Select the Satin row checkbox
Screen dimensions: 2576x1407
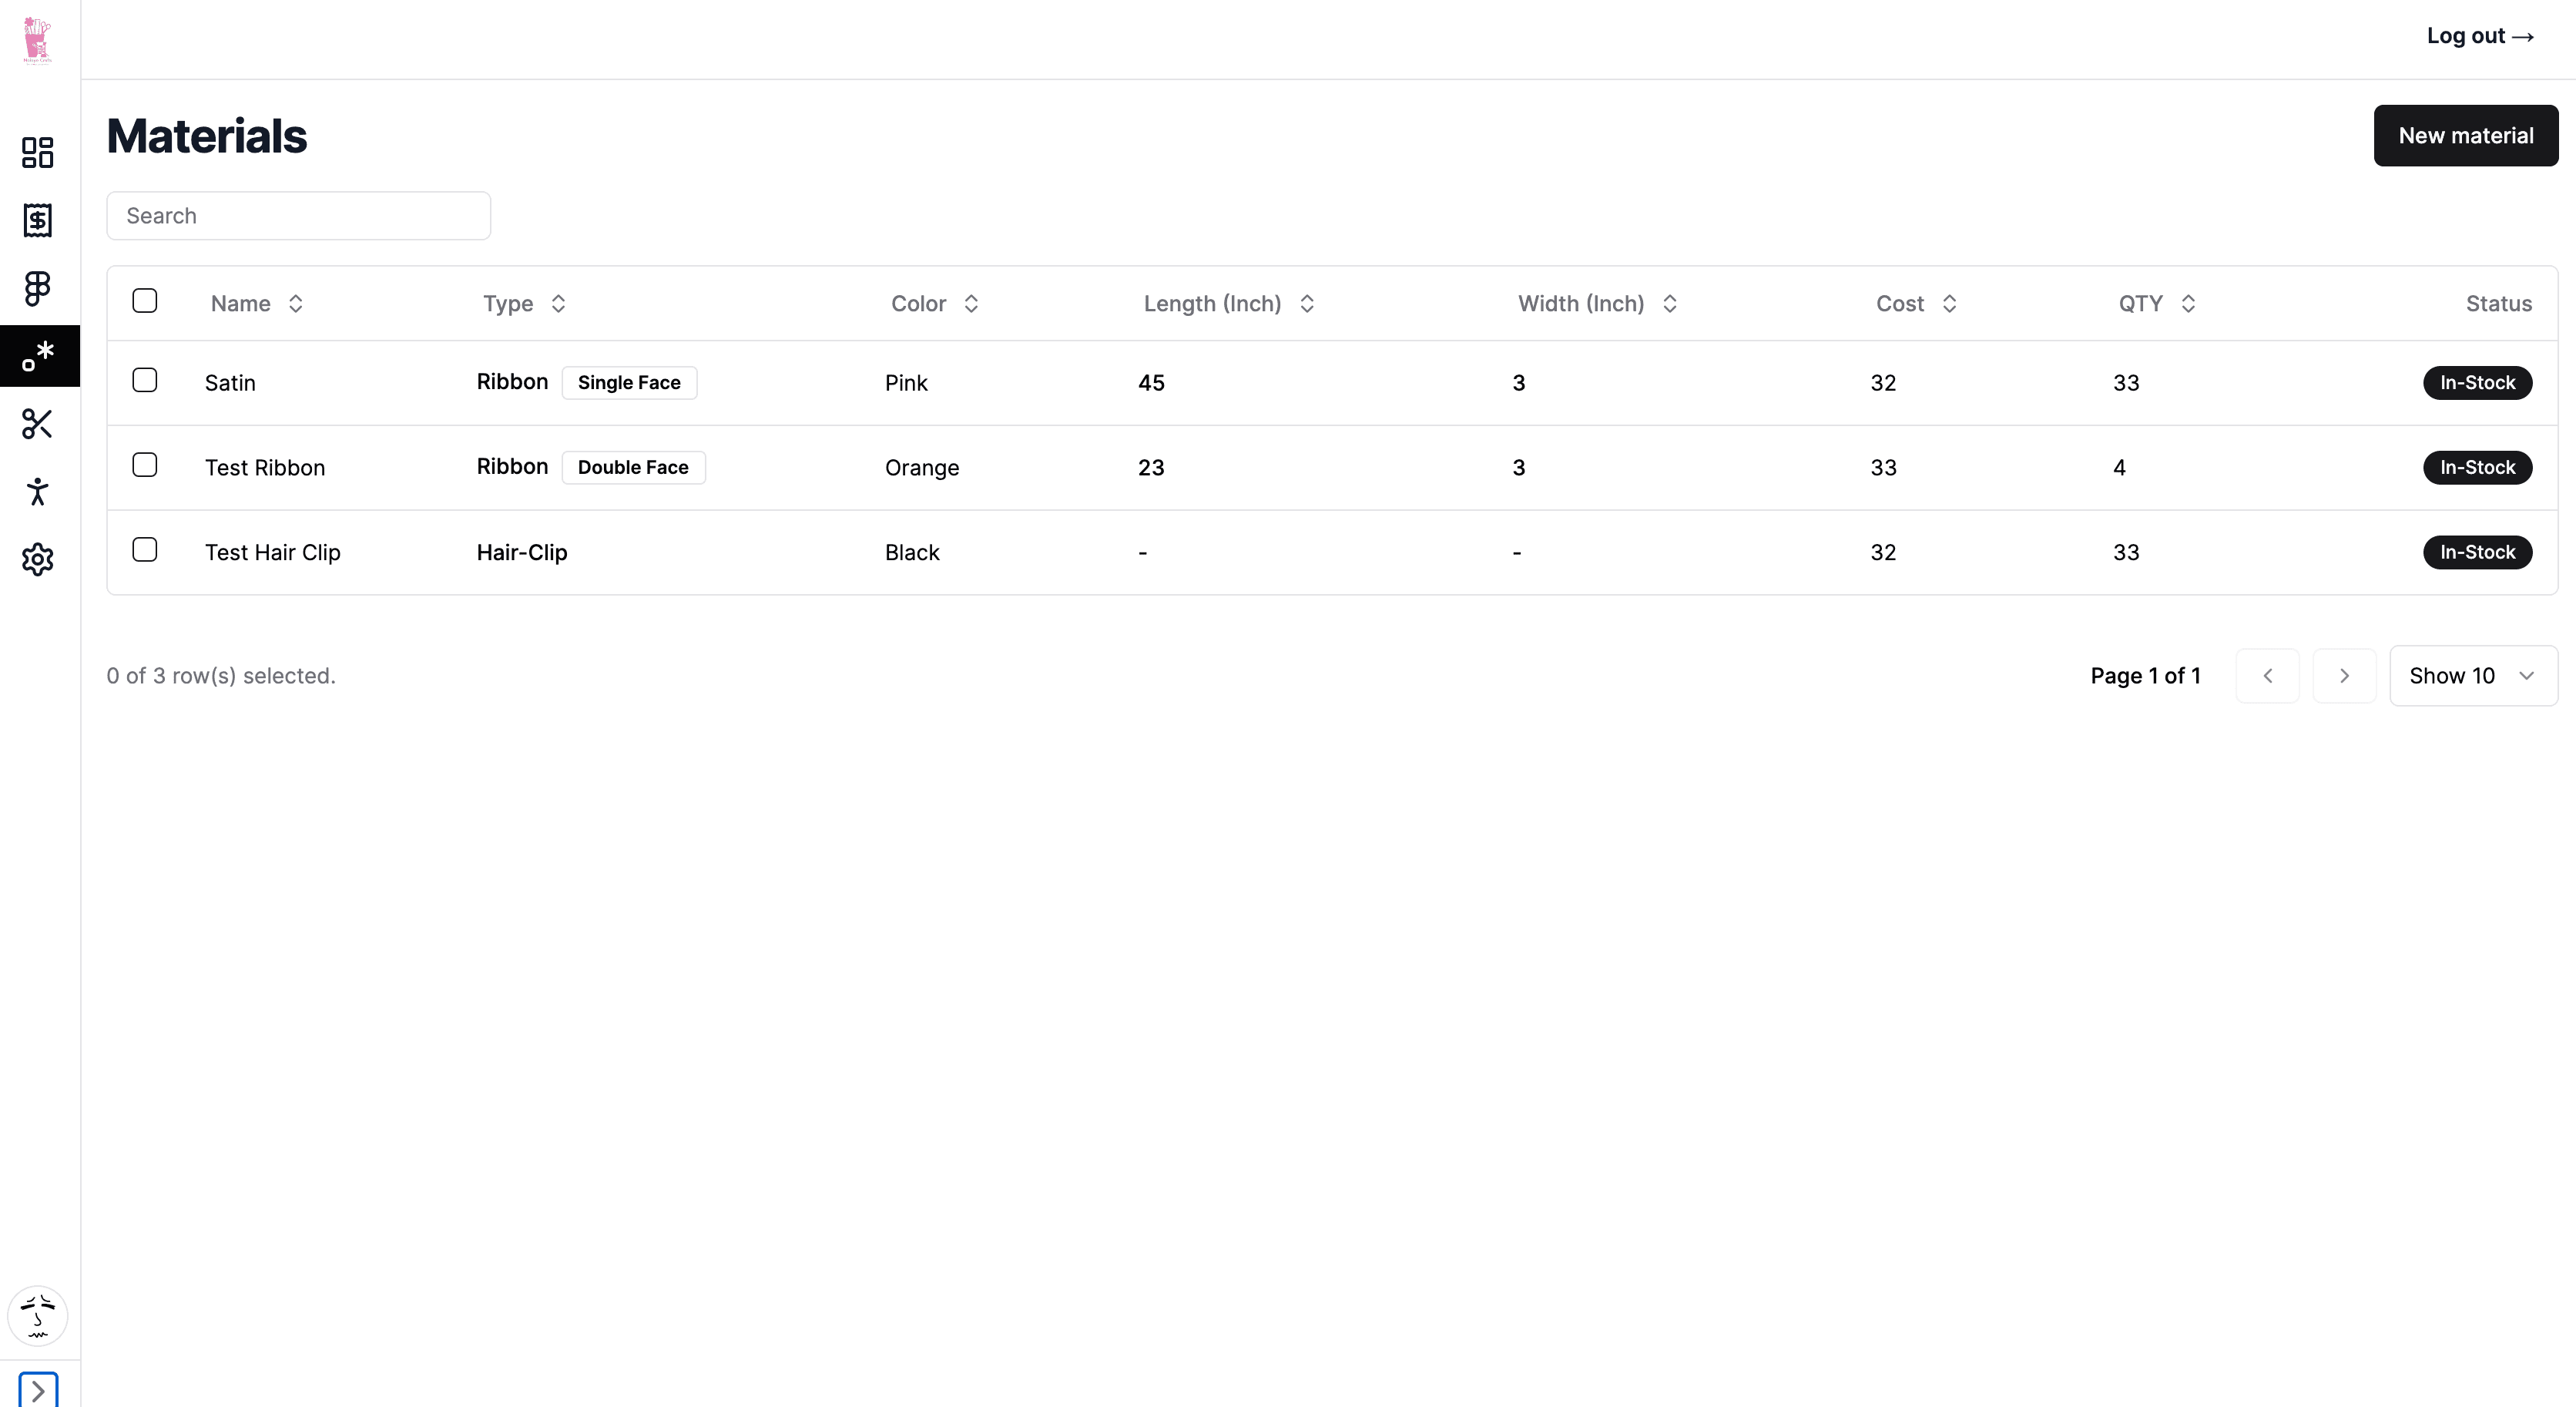click(145, 380)
